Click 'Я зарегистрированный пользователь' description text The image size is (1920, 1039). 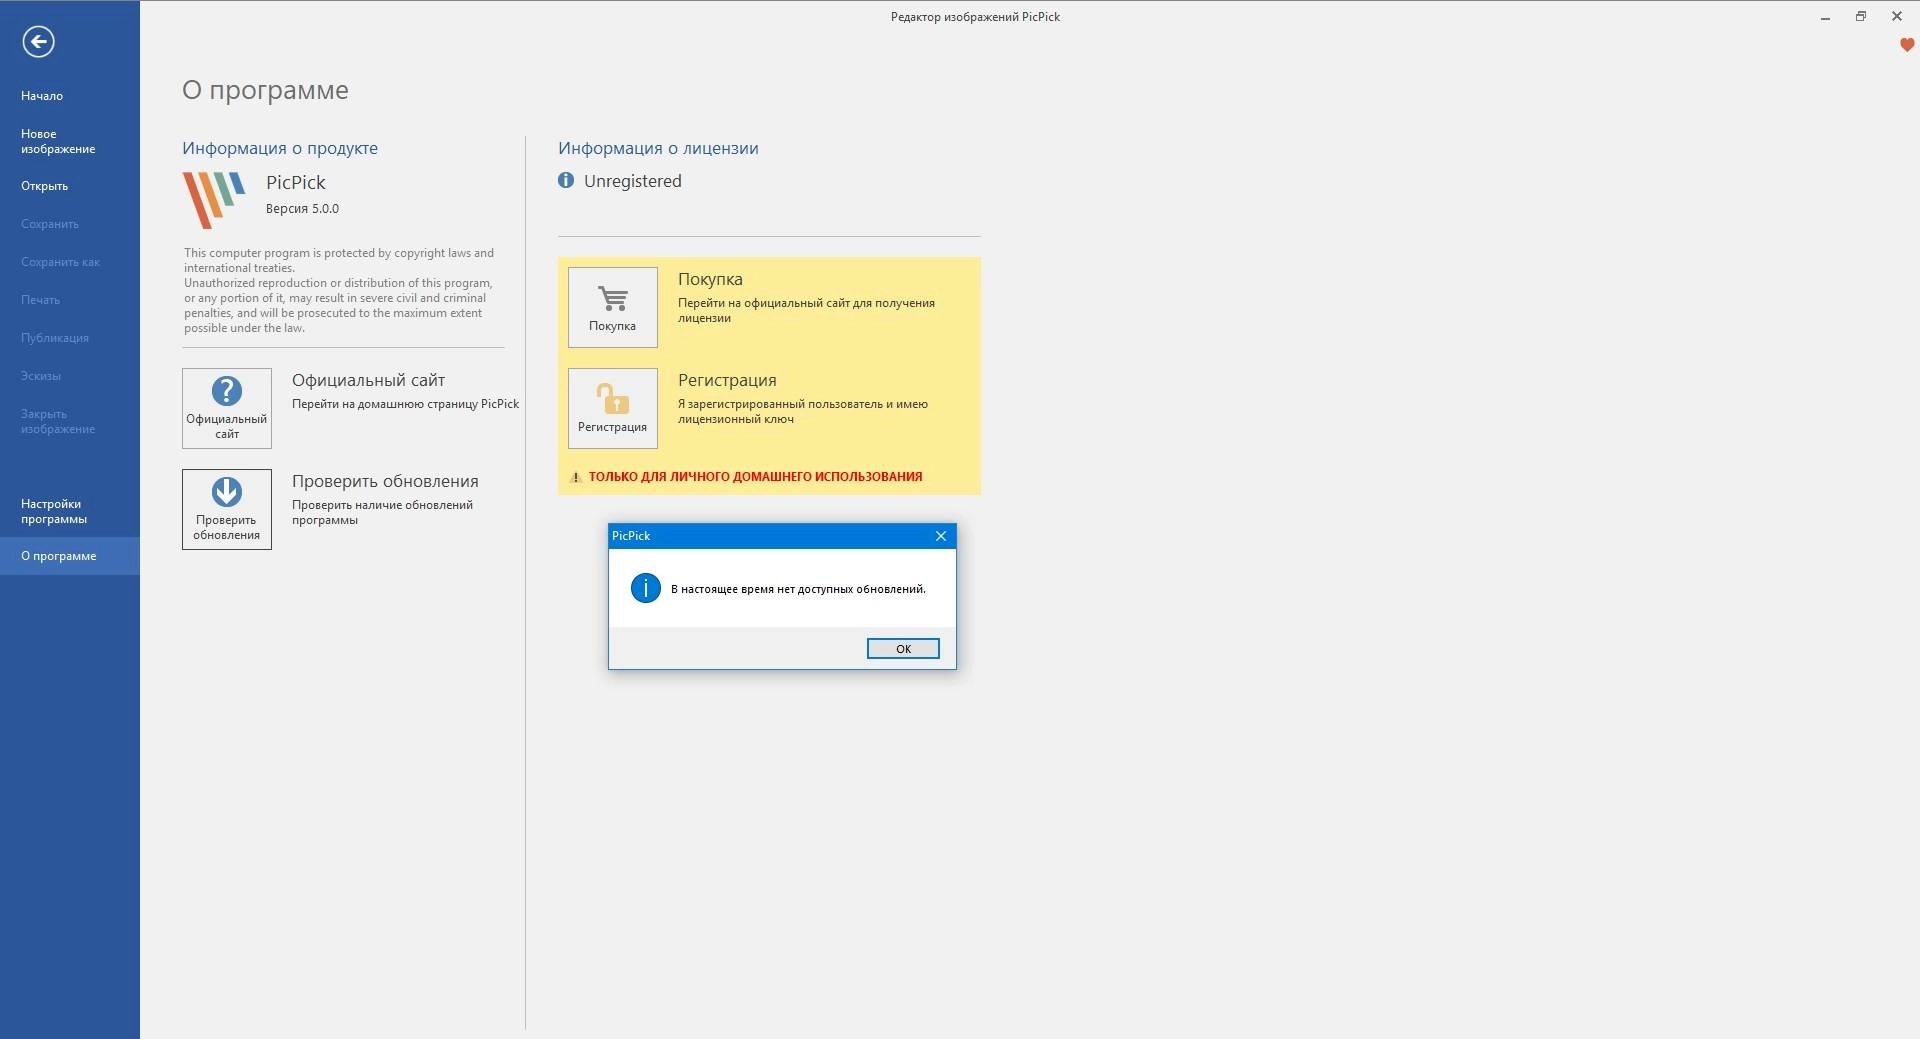[803, 411]
